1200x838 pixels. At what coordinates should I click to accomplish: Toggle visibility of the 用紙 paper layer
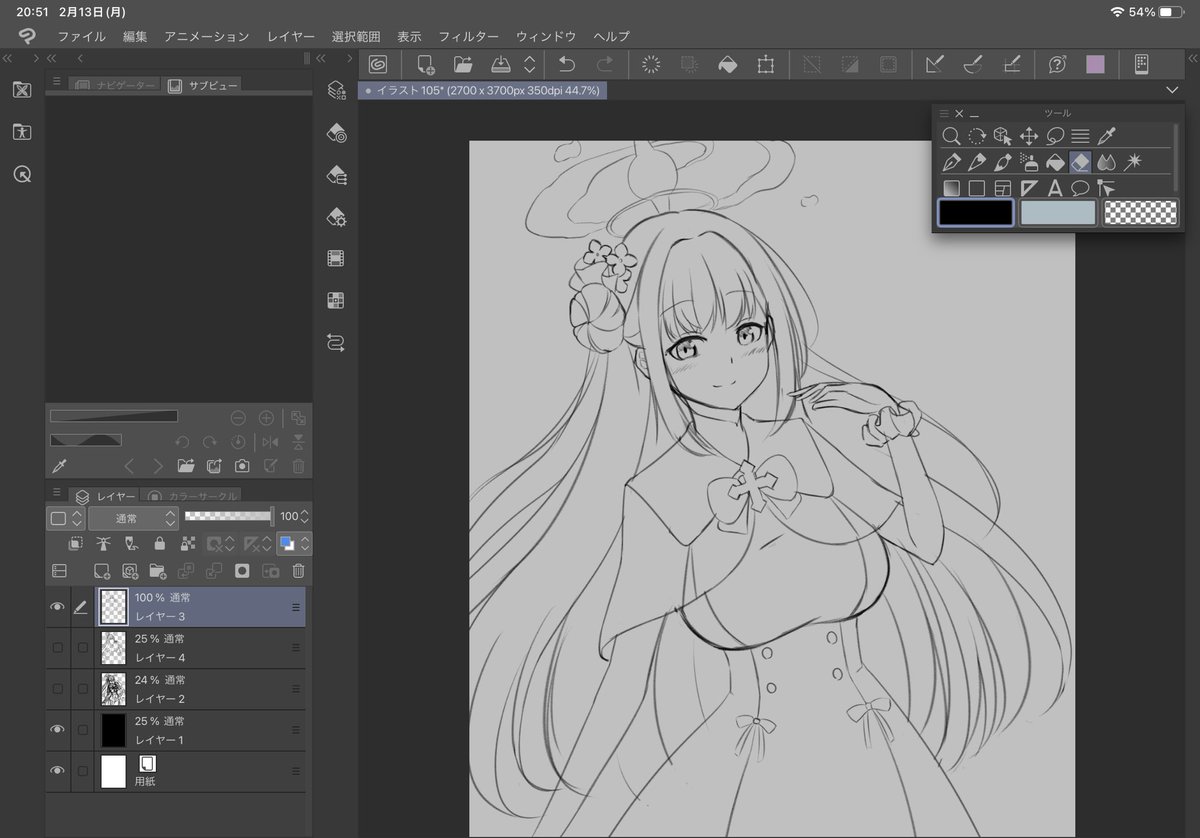pos(57,771)
